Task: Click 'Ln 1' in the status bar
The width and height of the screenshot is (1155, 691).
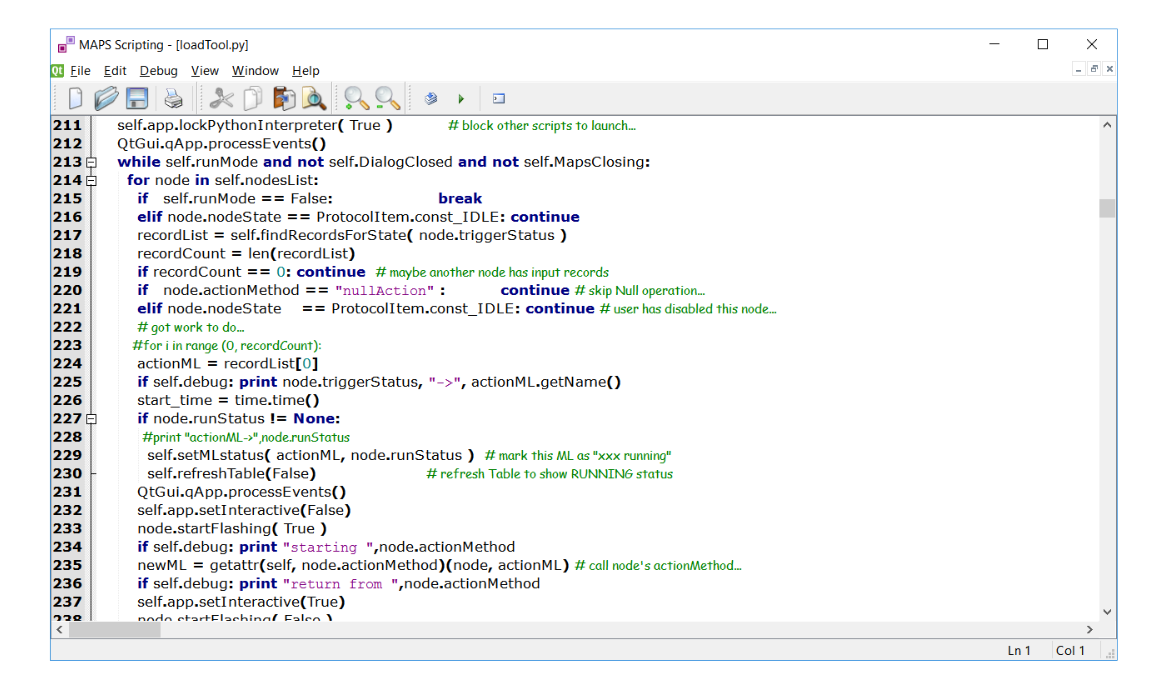Action: tap(1019, 650)
